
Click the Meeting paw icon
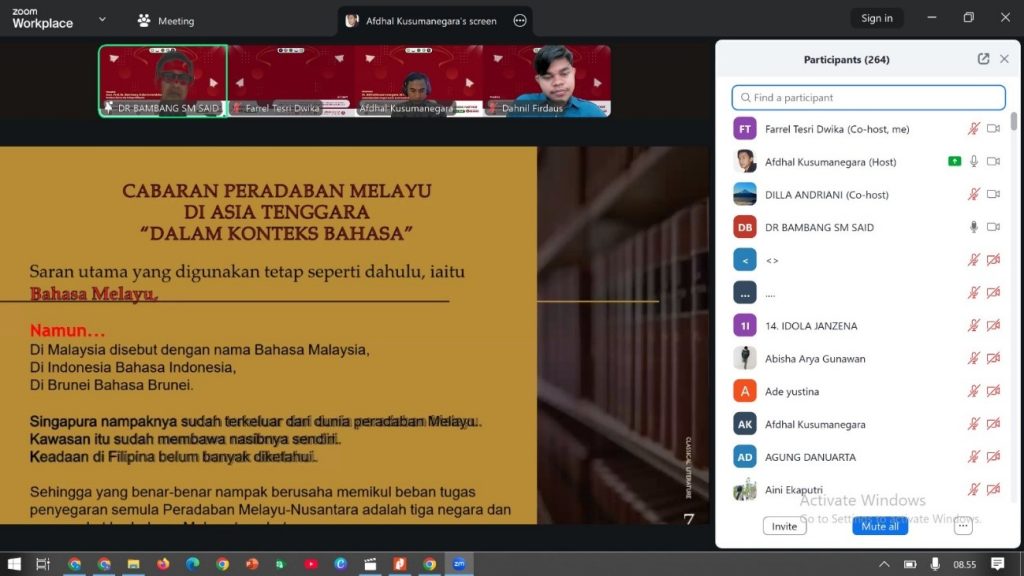point(144,20)
